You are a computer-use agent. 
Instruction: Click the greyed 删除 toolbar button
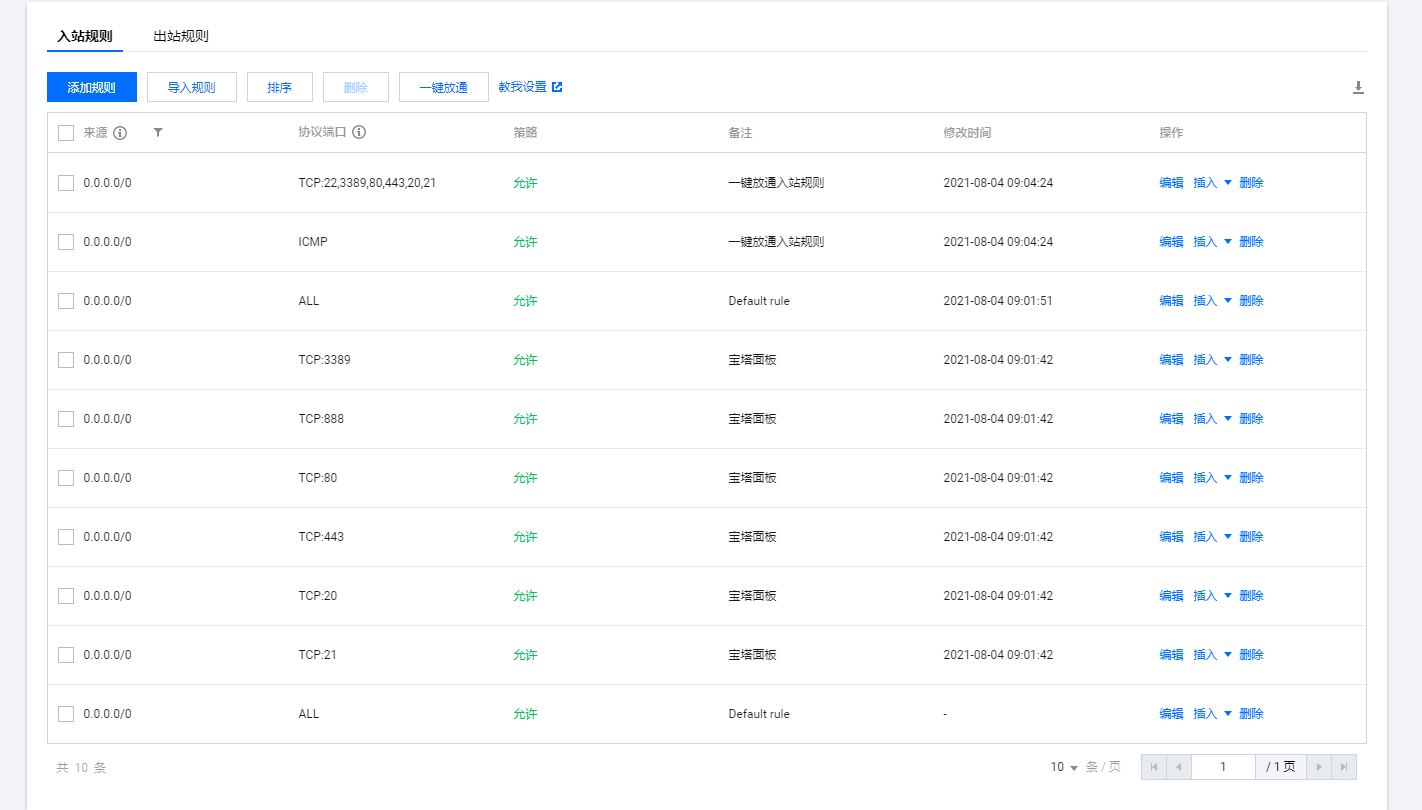tap(356, 87)
